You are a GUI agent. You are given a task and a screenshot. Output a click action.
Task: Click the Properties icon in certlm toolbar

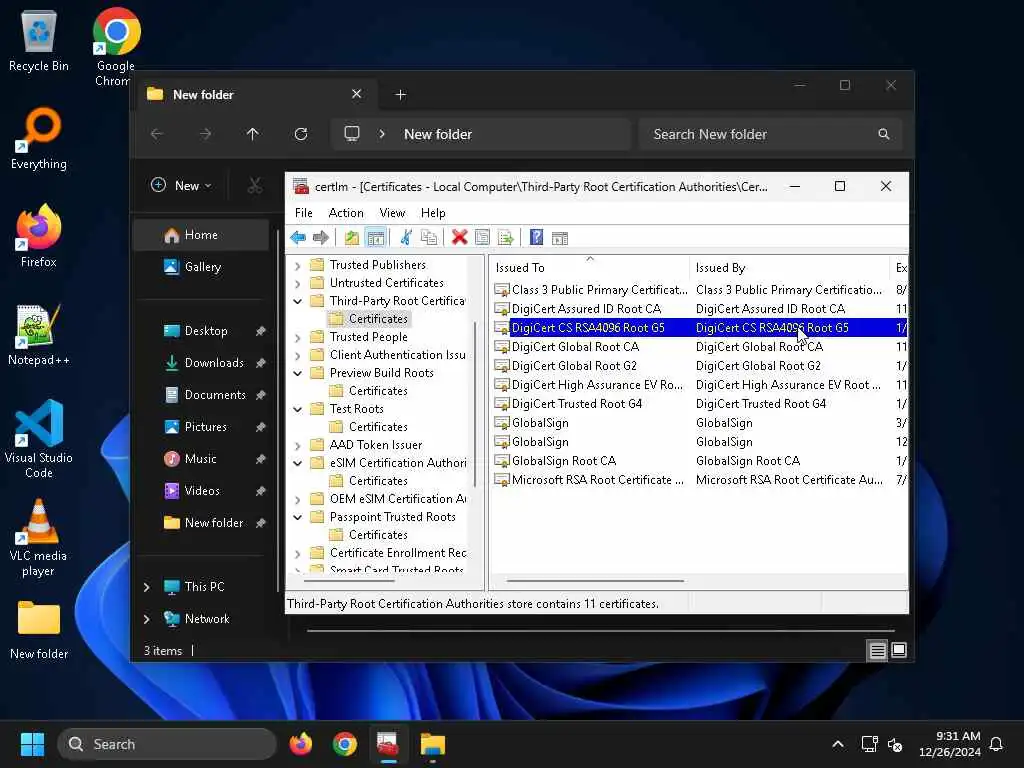[x=482, y=238]
